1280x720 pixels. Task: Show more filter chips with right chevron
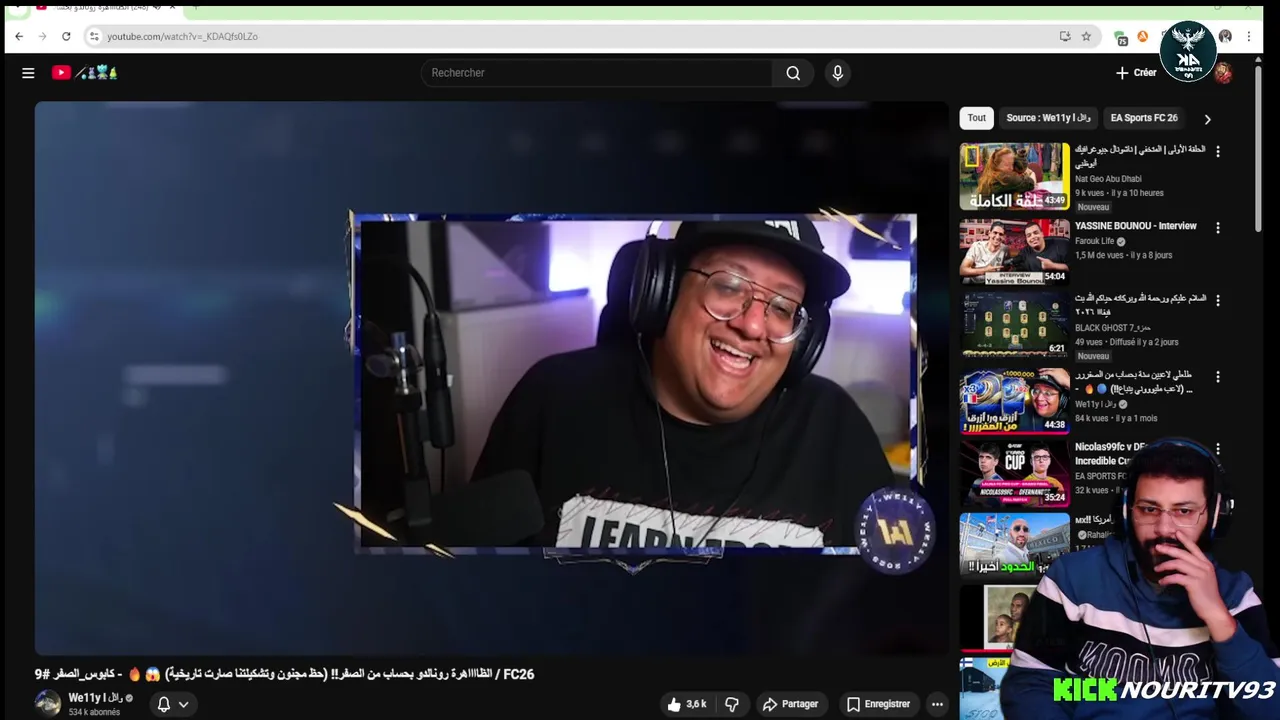click(1207, 119)
